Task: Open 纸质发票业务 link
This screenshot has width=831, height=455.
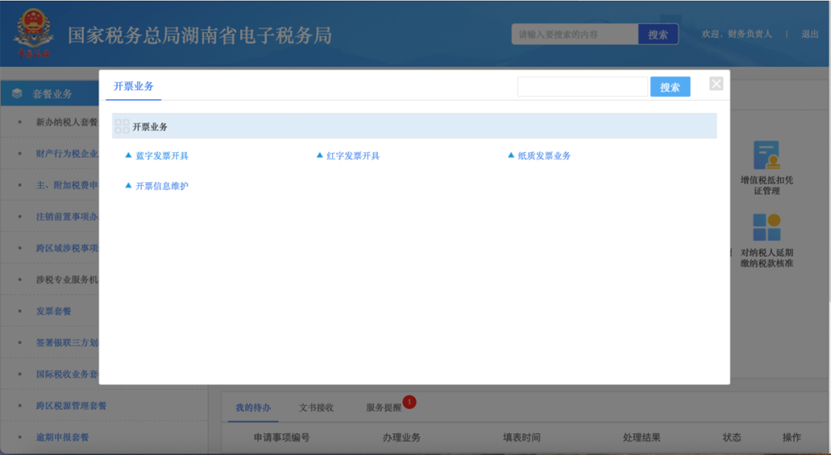Action: point(544,156)
